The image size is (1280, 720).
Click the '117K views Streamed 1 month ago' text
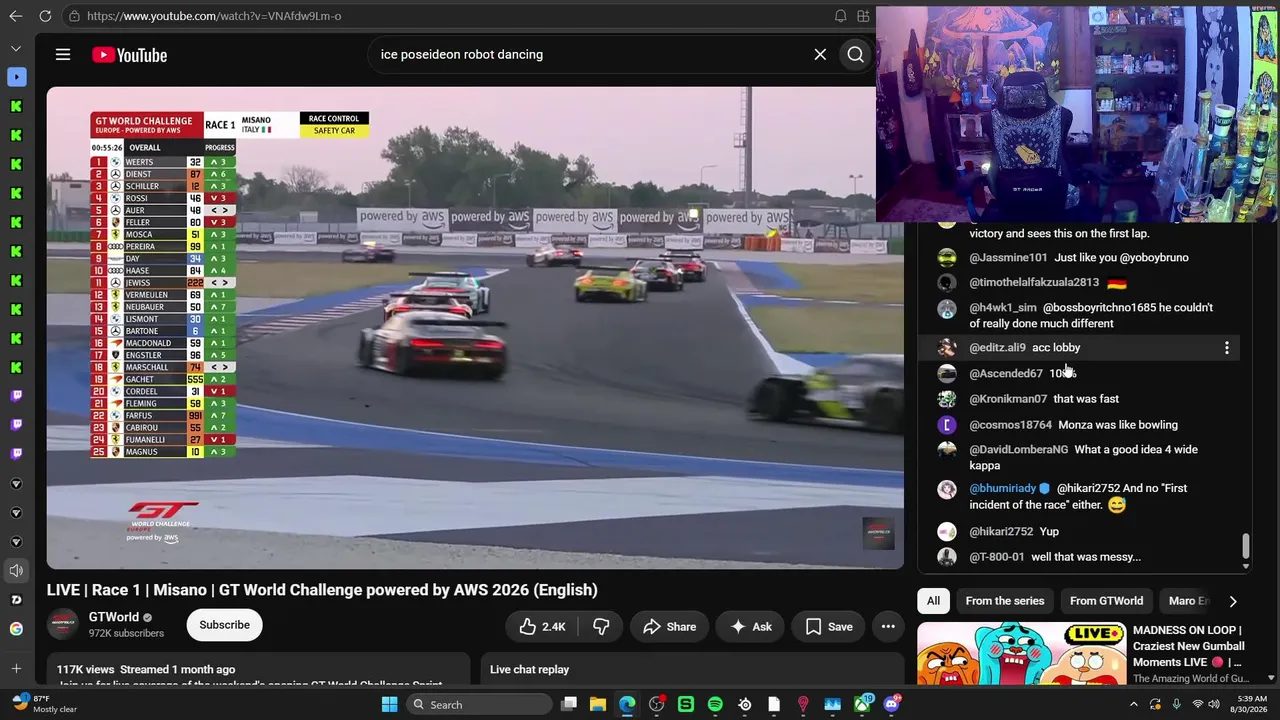(146, 670)
